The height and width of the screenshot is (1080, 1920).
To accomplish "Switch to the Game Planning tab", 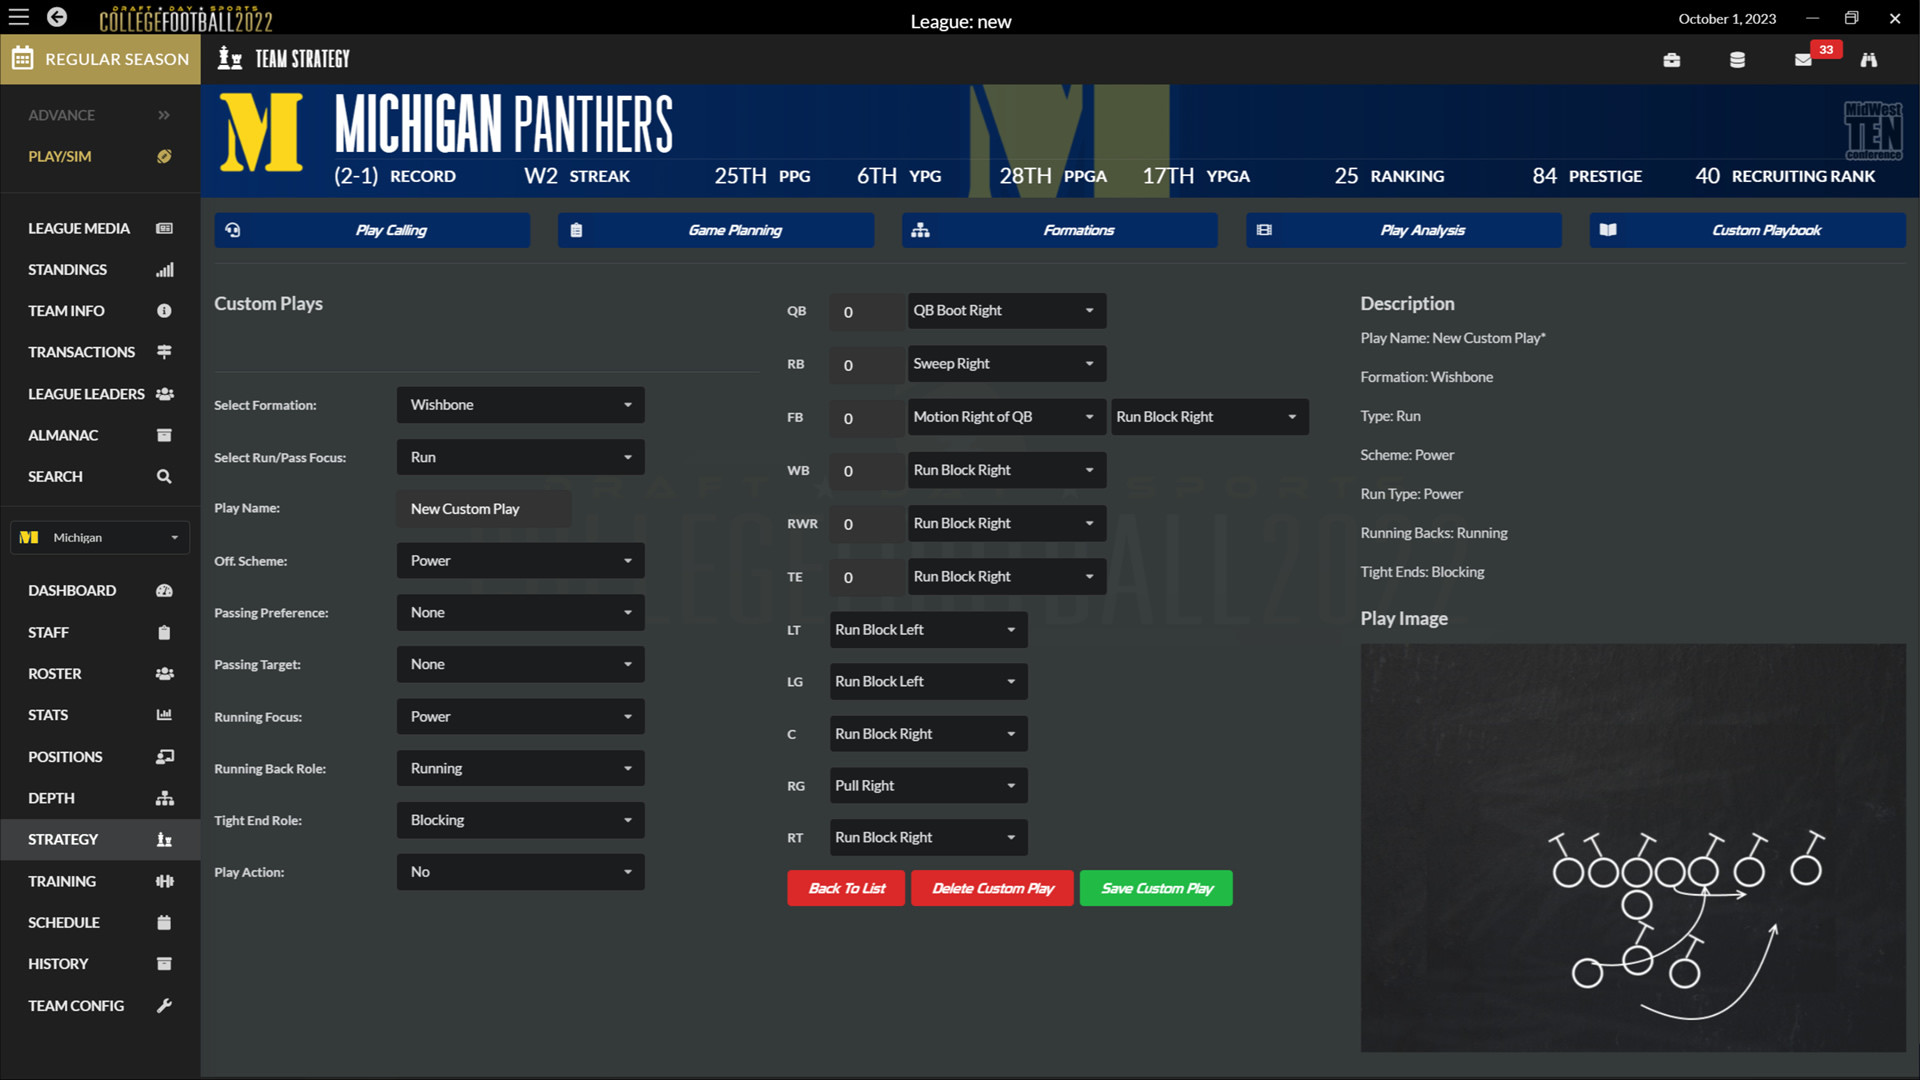I will click(715, 230).
